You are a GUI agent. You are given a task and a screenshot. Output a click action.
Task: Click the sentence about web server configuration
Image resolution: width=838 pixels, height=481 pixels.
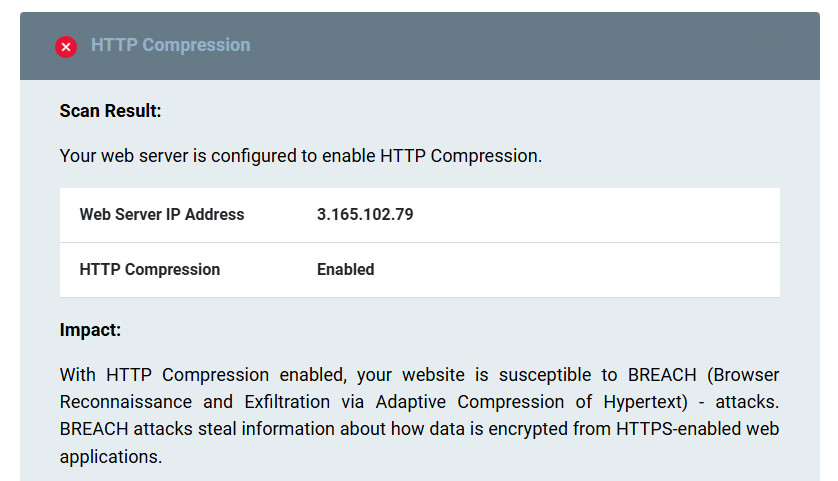click(x=301, y=156)
